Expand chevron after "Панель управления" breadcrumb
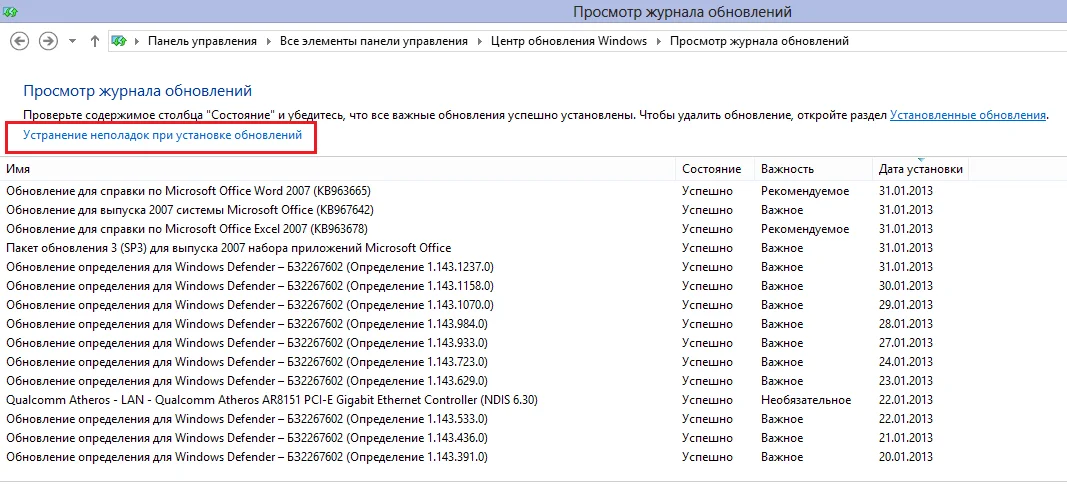Viewport: 1067px width, 504px height. (268, 41)
